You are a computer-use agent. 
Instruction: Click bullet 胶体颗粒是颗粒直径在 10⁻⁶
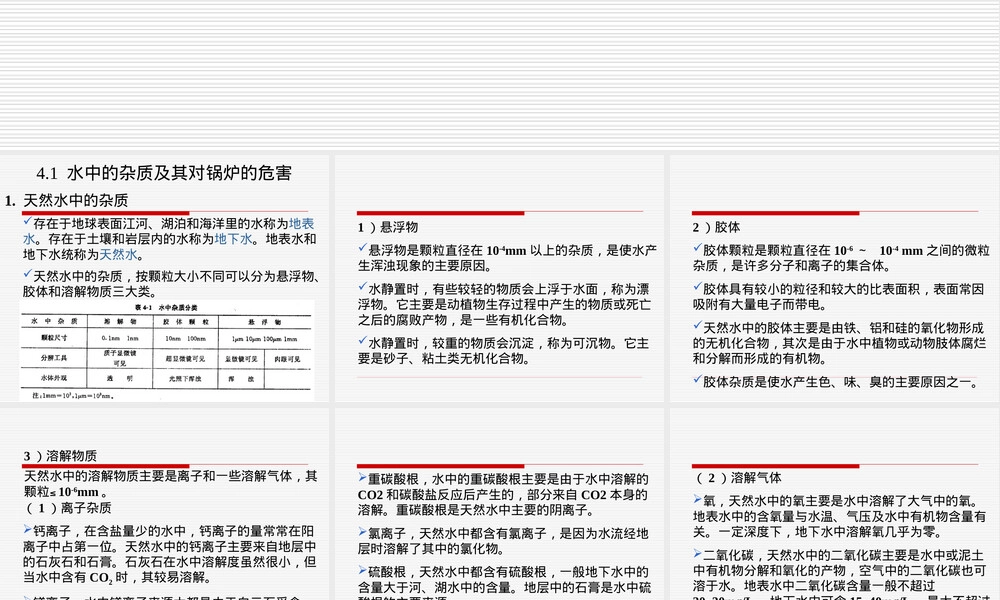pos(841,258)
